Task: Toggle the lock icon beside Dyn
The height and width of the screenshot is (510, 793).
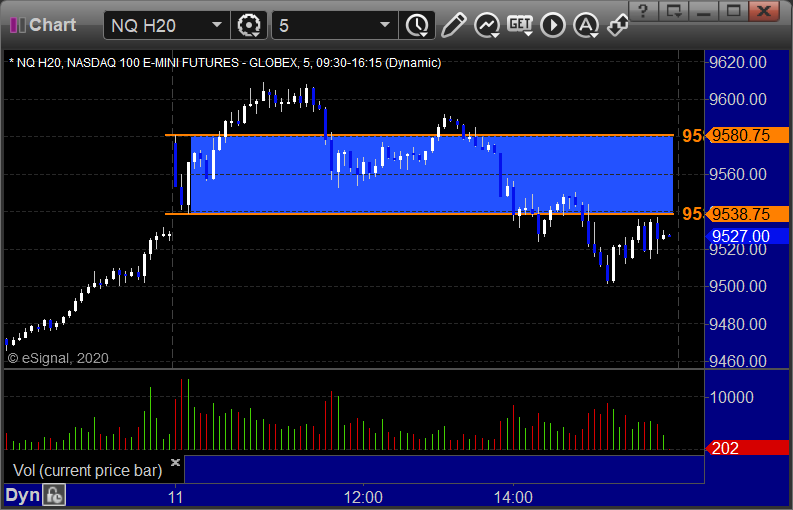Action: 54,495
